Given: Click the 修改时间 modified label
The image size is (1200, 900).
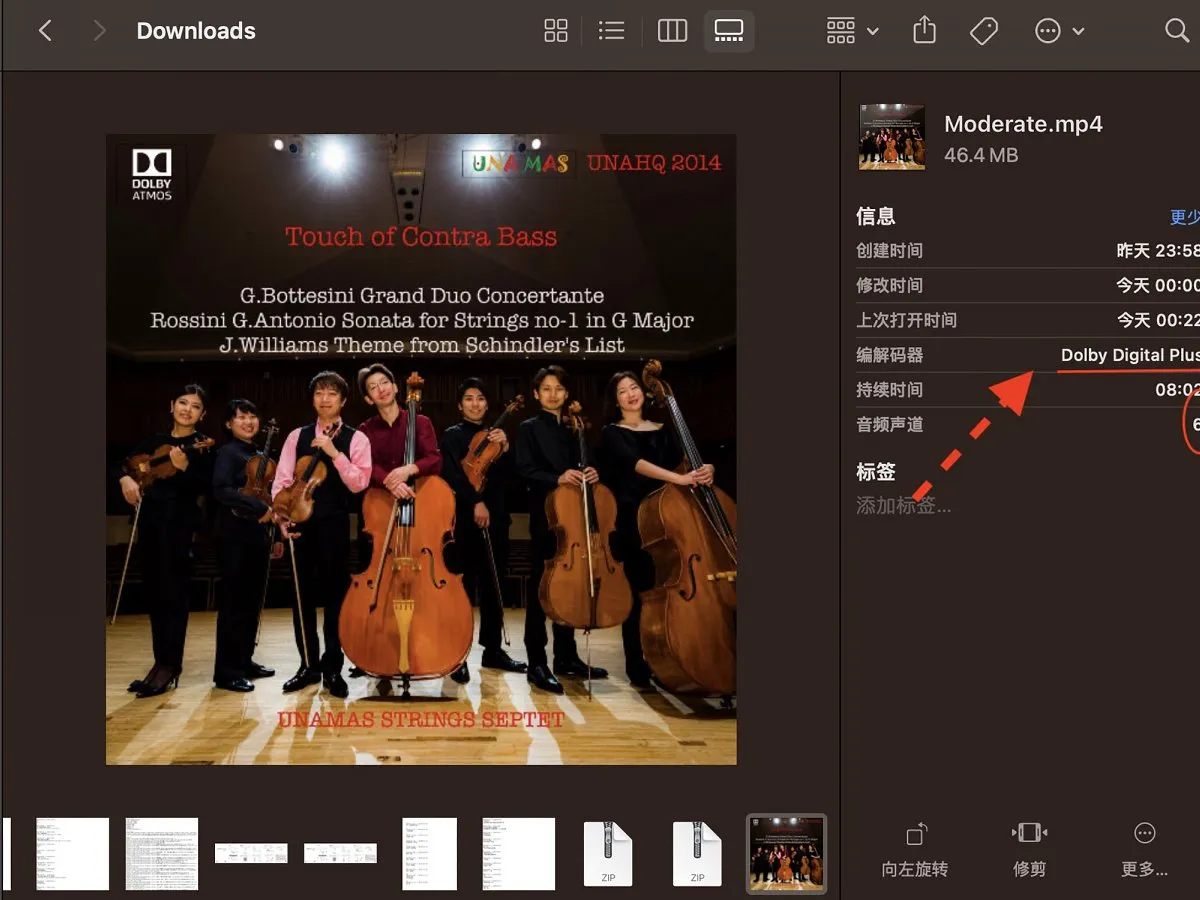Looking at the screenshot, I should 889,286.
